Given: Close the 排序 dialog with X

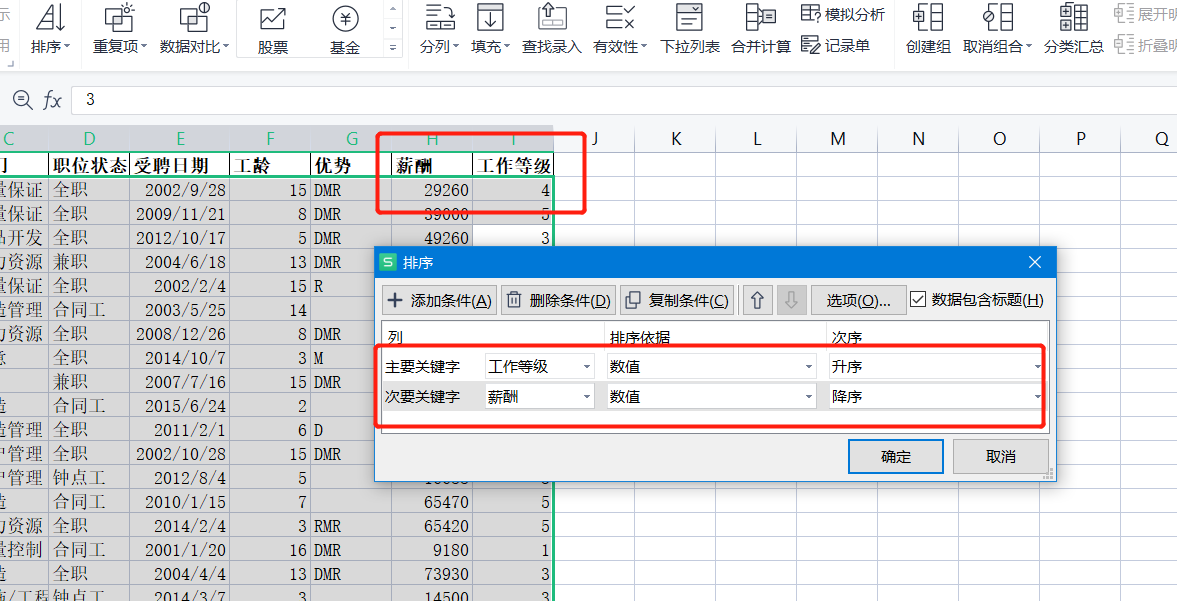Looking at the screenshot, I should [1035, 262].
